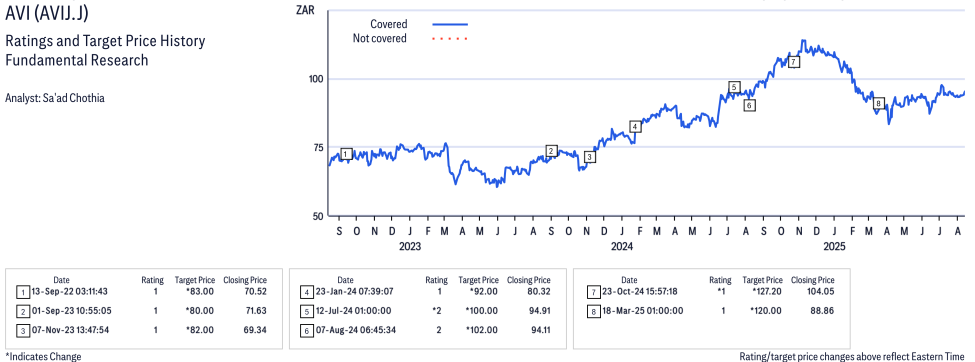Image resolution: width=975 pixels, height=362 pixels.
Task: Click table index box 7 for 23-Oct-24
Action: (593, 292)
